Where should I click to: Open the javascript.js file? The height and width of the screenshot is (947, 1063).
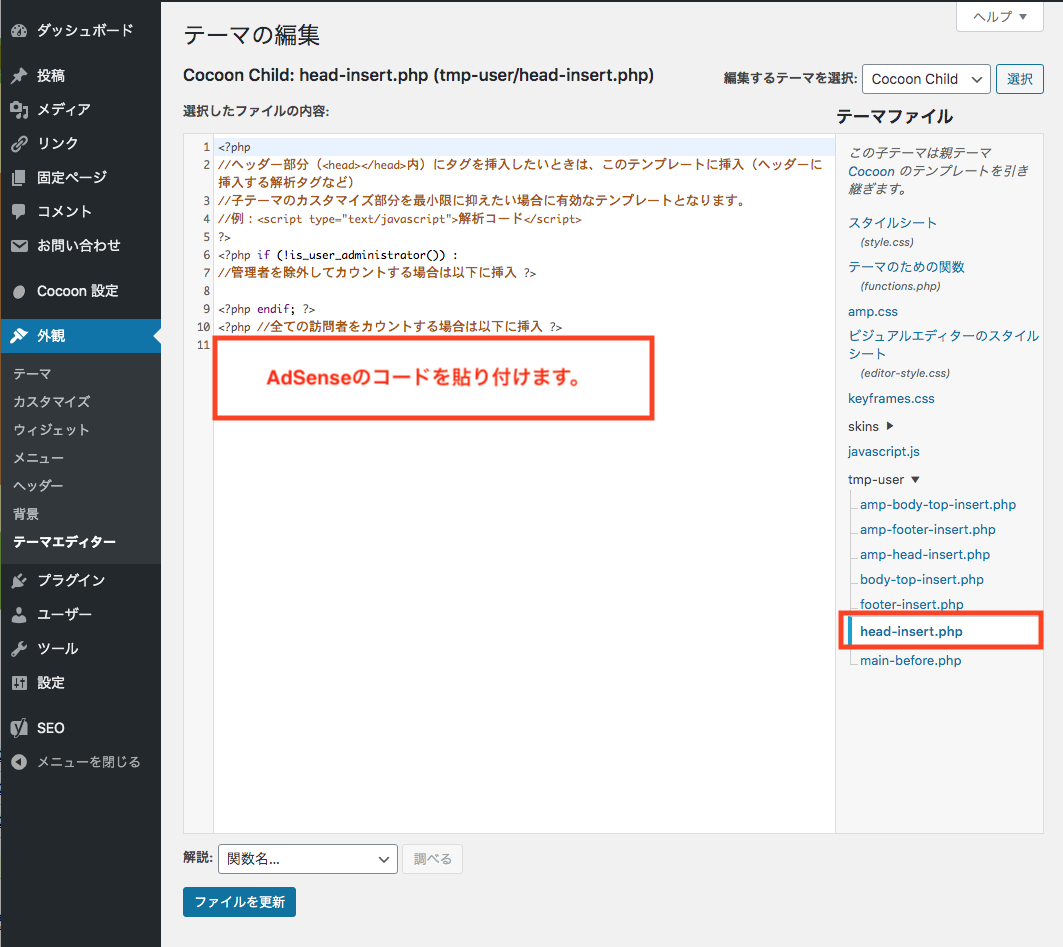point(883,451)
